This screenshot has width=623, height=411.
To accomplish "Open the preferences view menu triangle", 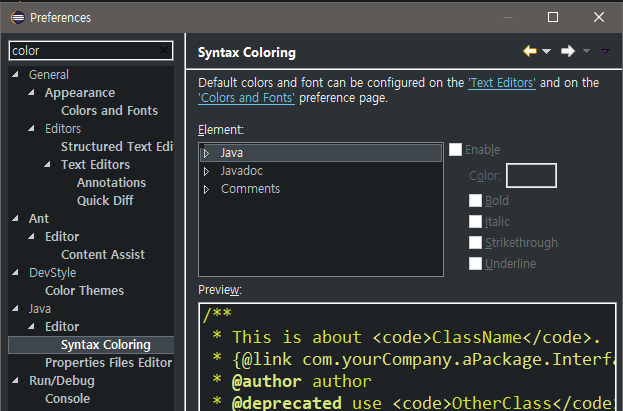I will (605, 51).
